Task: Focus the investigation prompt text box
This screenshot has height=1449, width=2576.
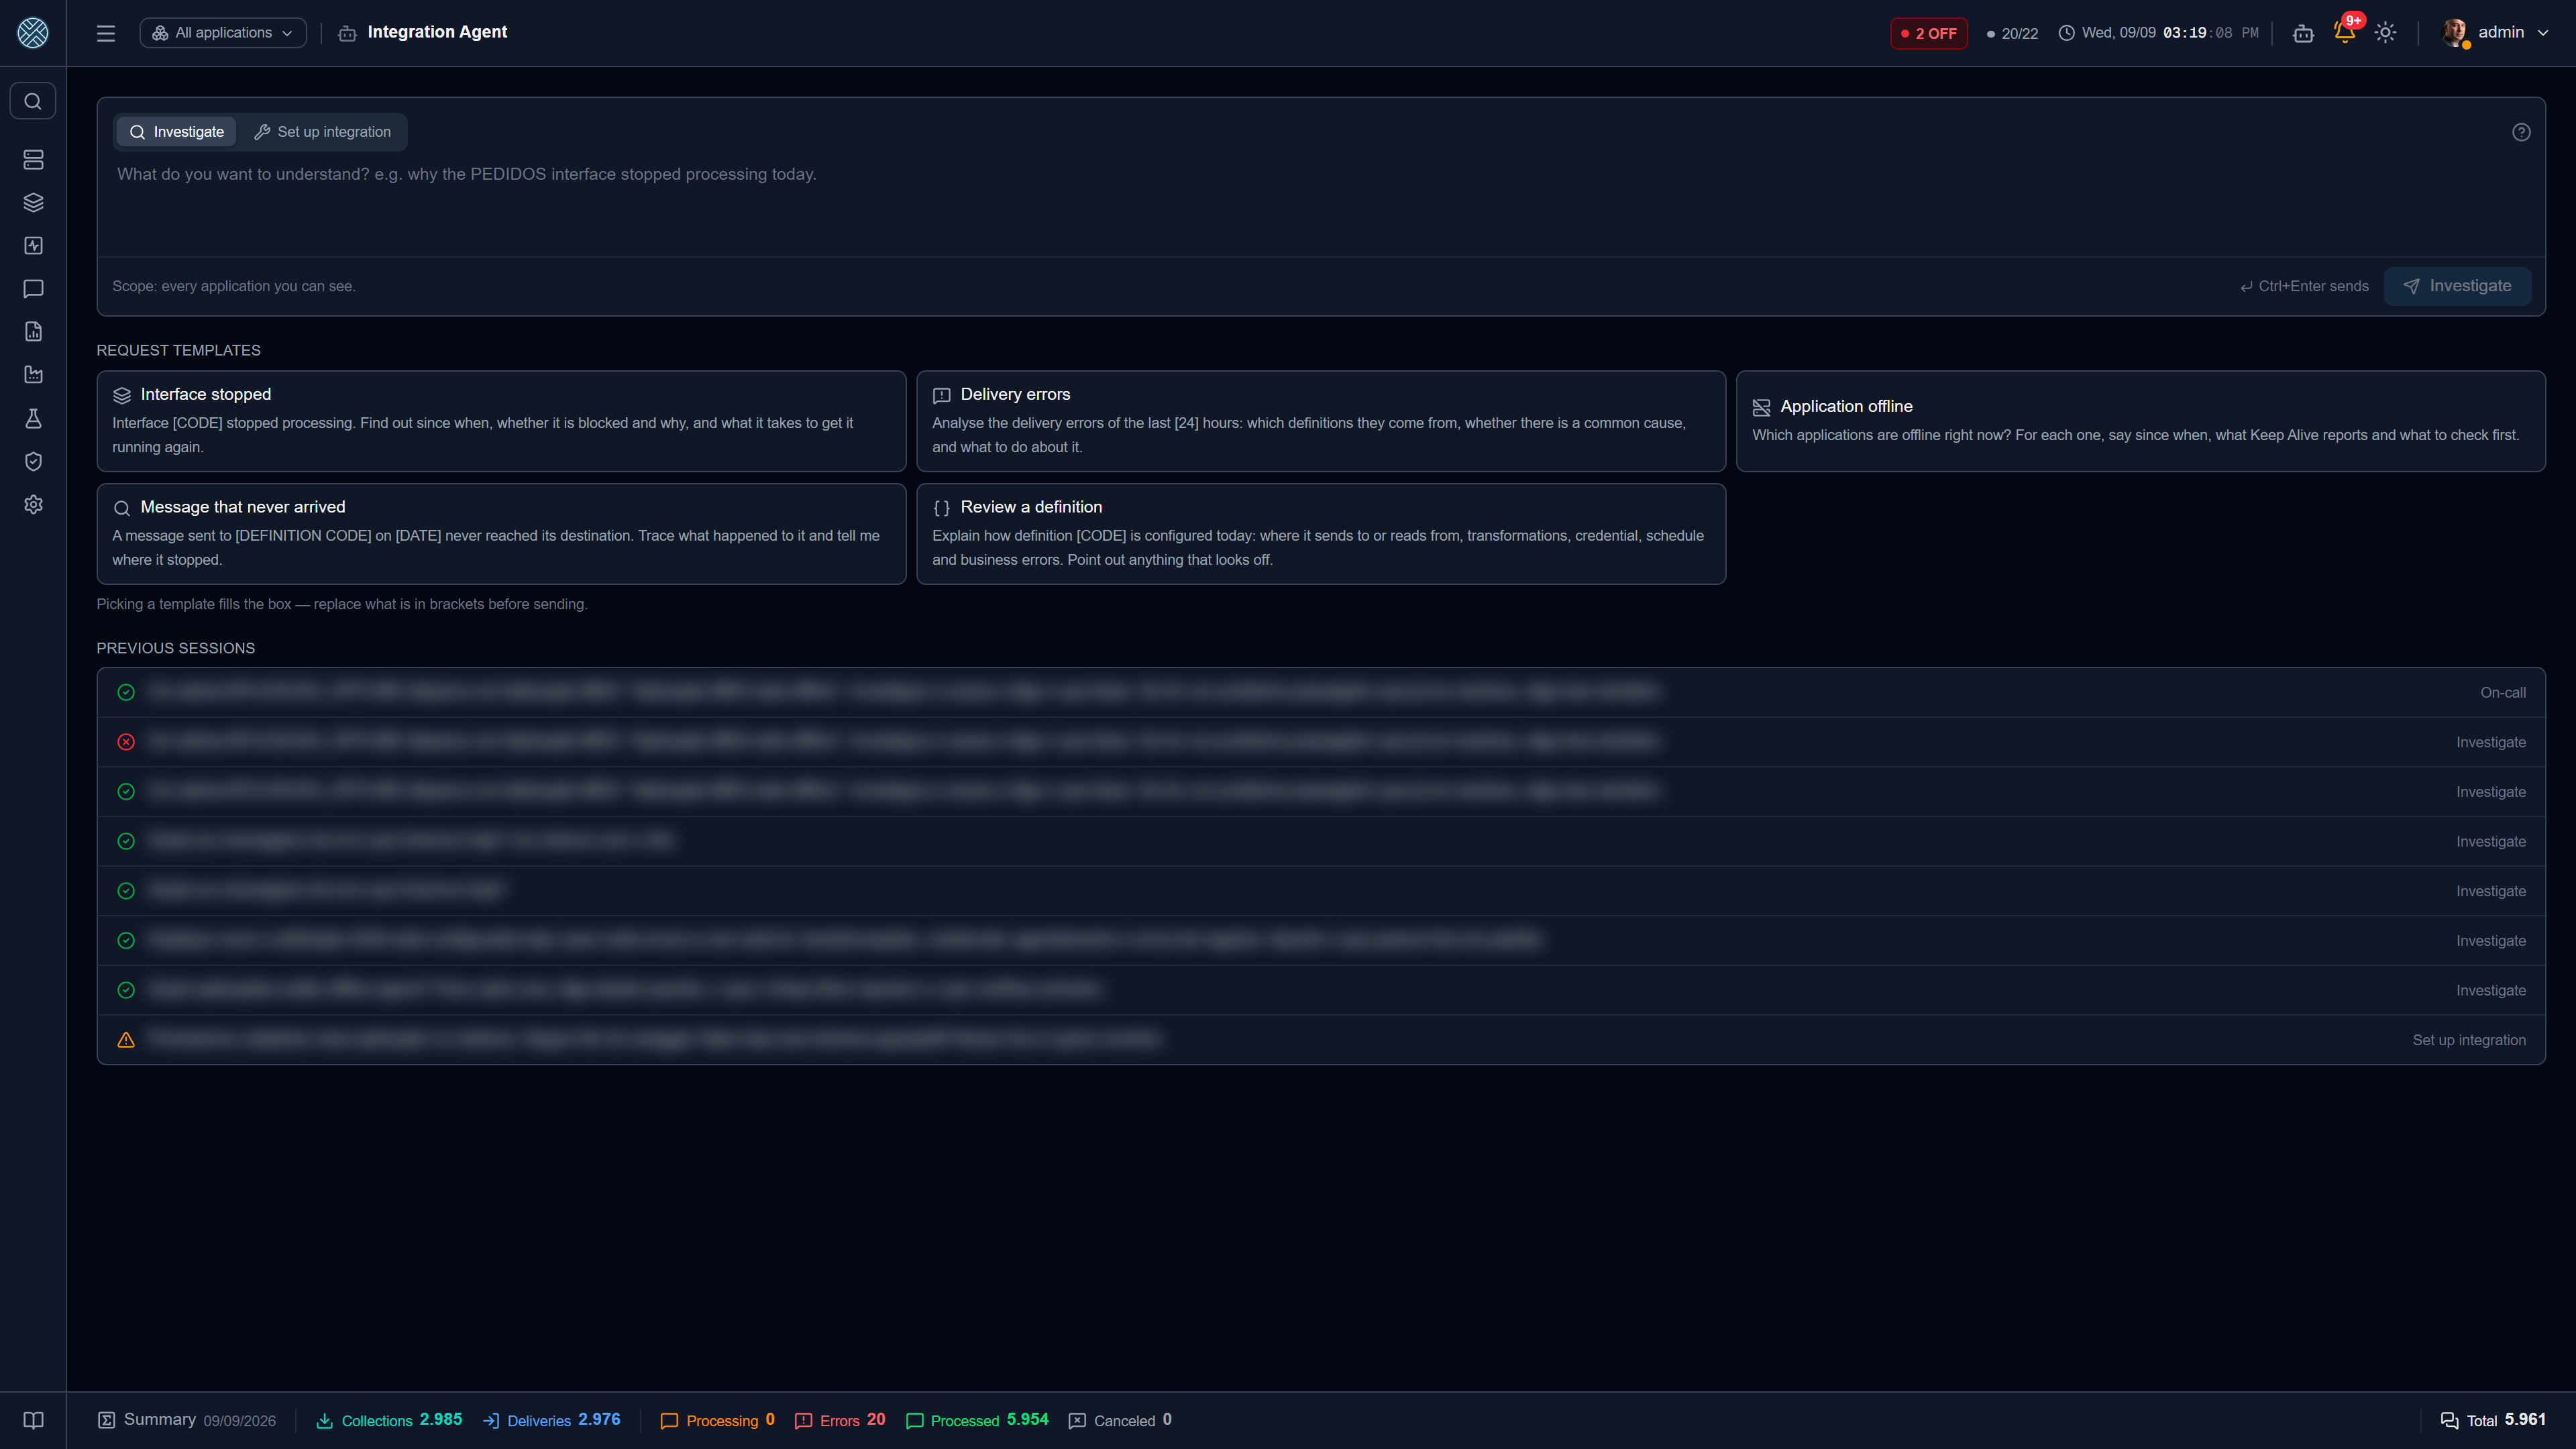Action: pos(1320,205)
